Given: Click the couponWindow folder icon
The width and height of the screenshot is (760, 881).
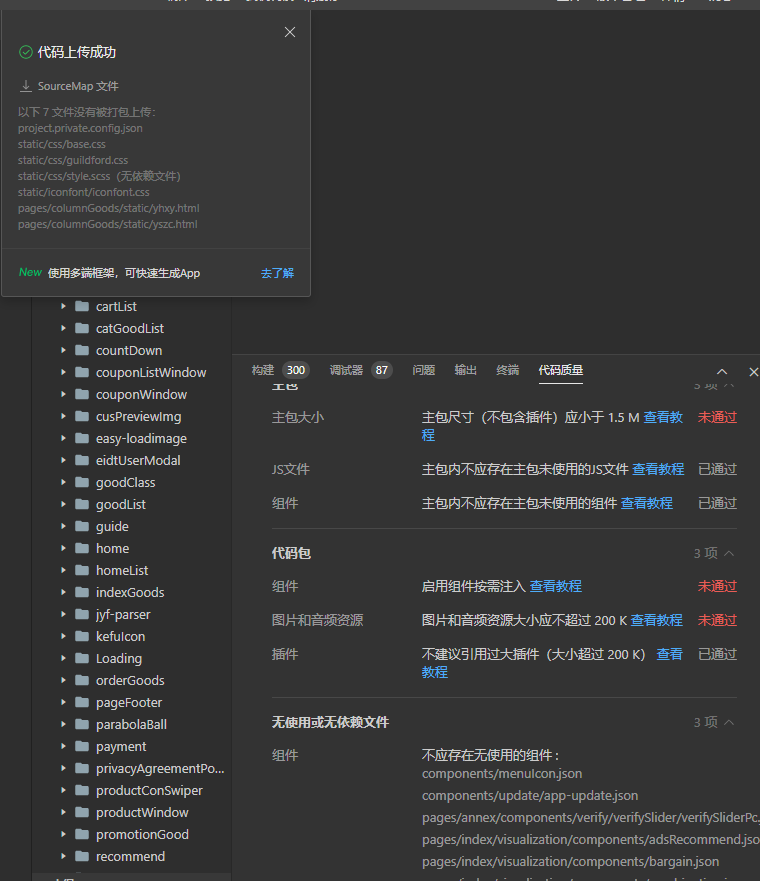Looking at the screenshot, I should 82,394.
